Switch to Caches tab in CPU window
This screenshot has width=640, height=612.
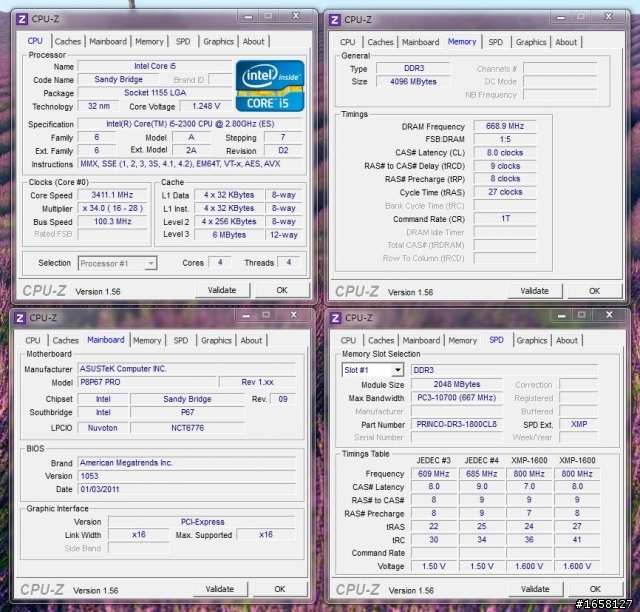(x=68, y=41)
